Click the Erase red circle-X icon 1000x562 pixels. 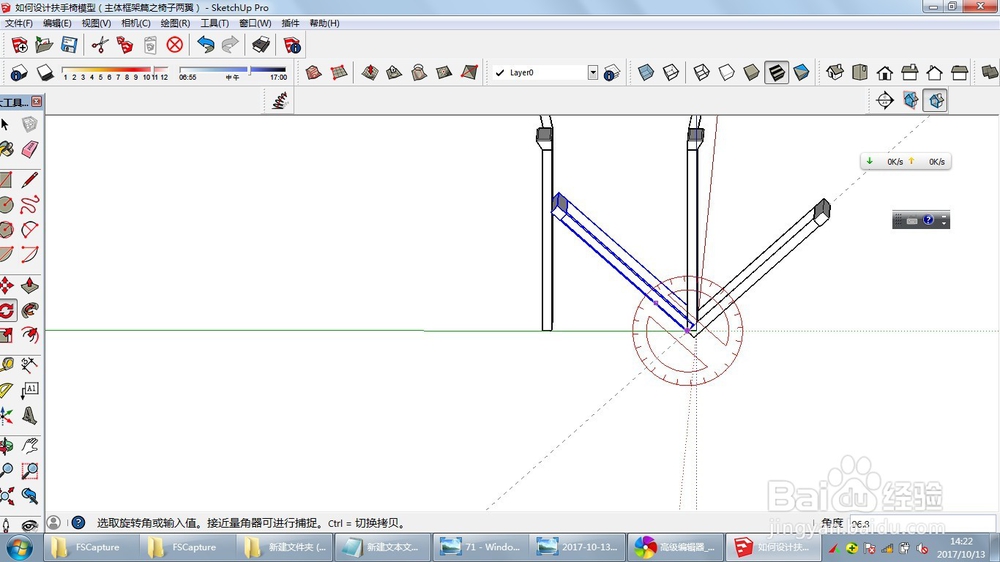tap(175, 45)
